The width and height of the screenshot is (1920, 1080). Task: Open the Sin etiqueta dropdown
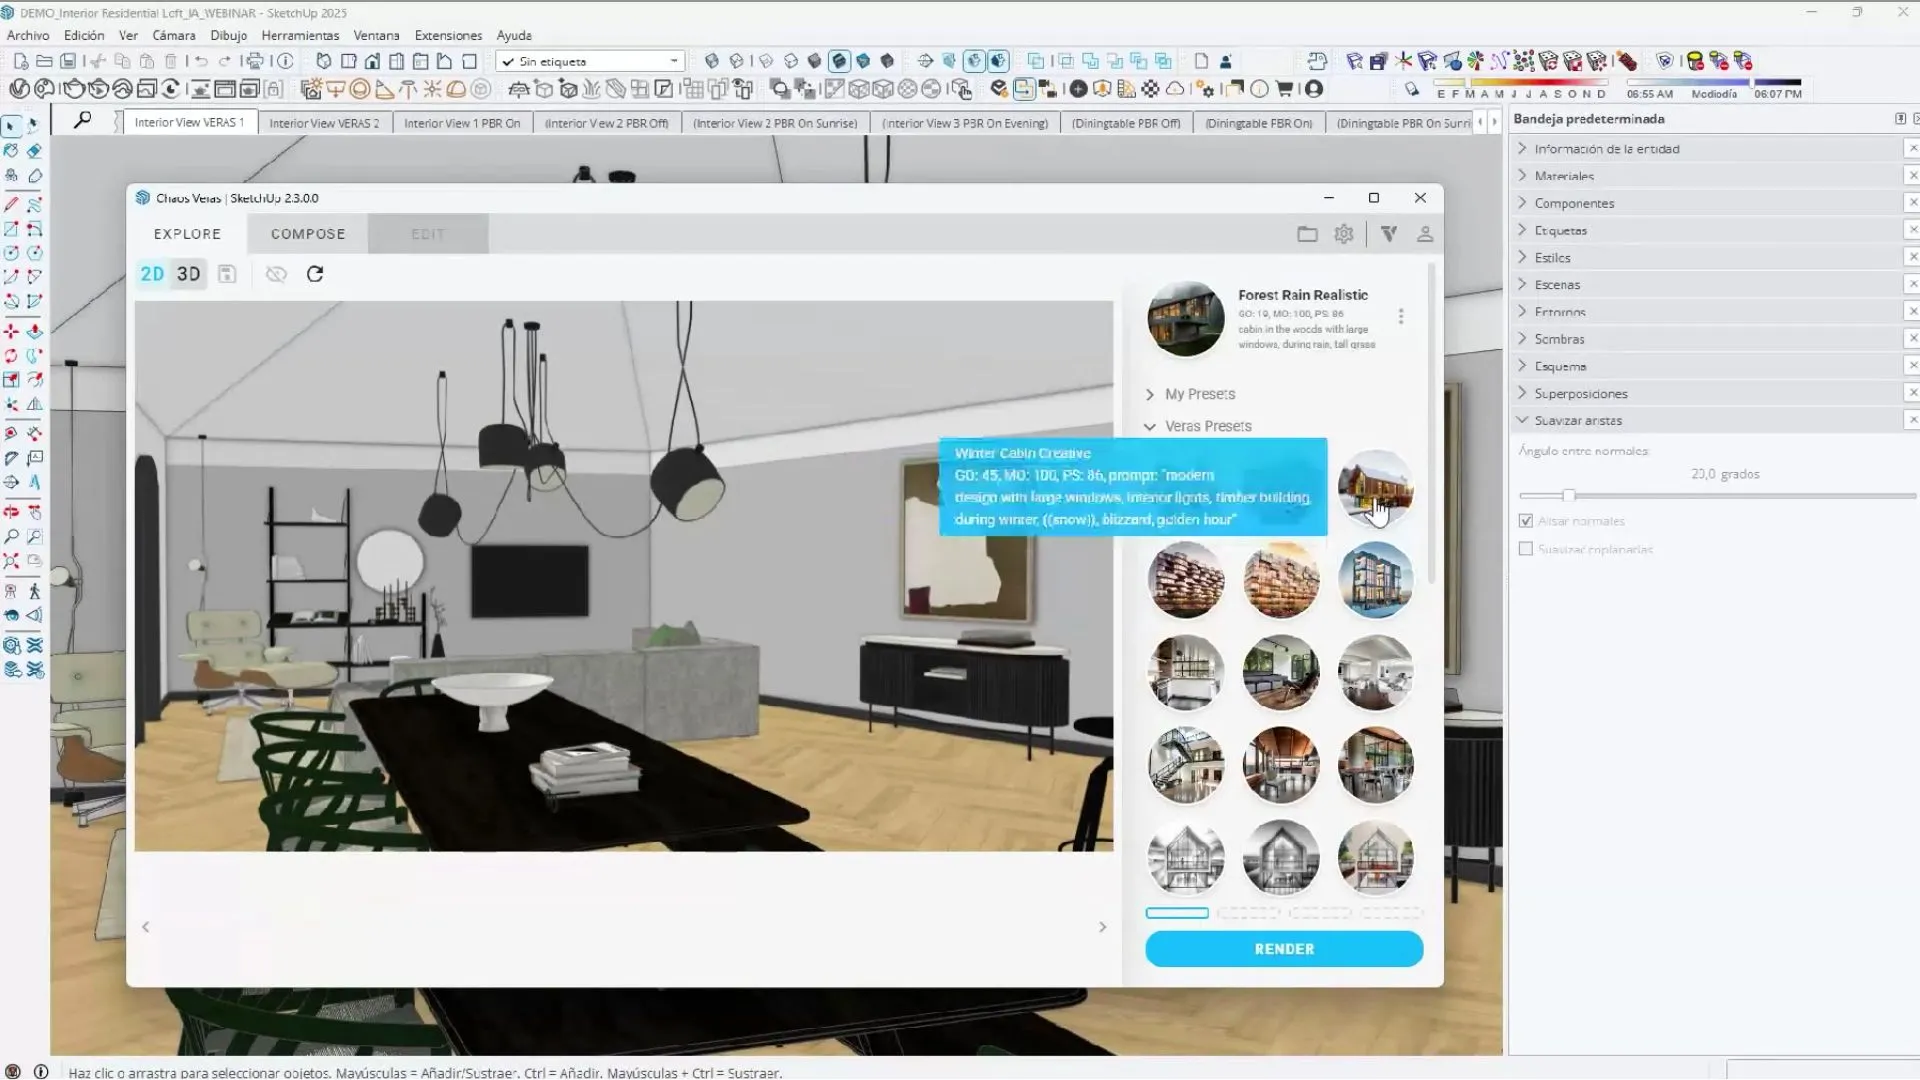(676, 61)
